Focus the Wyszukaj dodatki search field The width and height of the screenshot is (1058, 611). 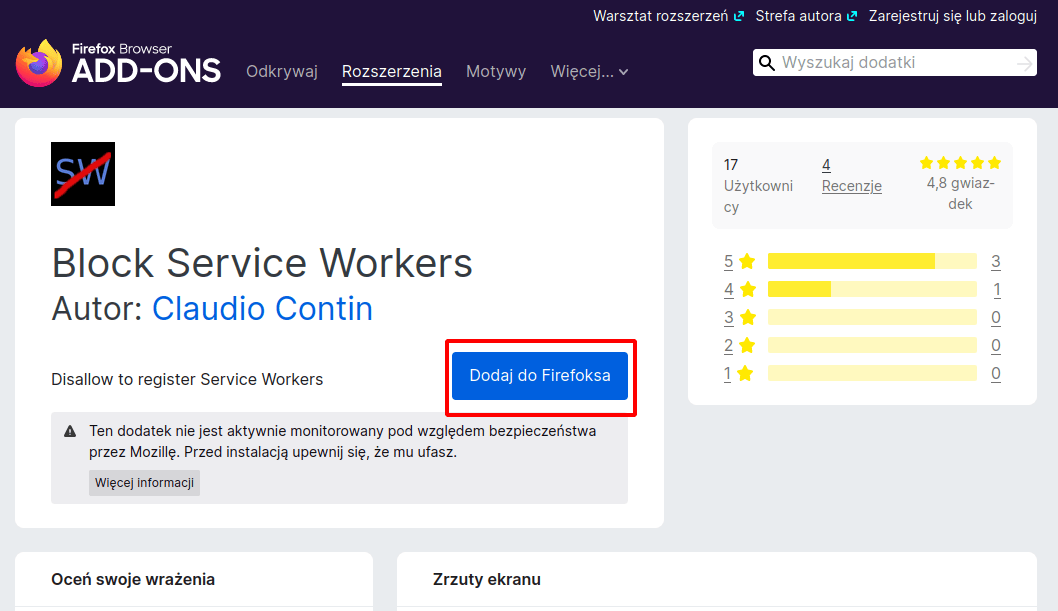click(x=895, y=63)
